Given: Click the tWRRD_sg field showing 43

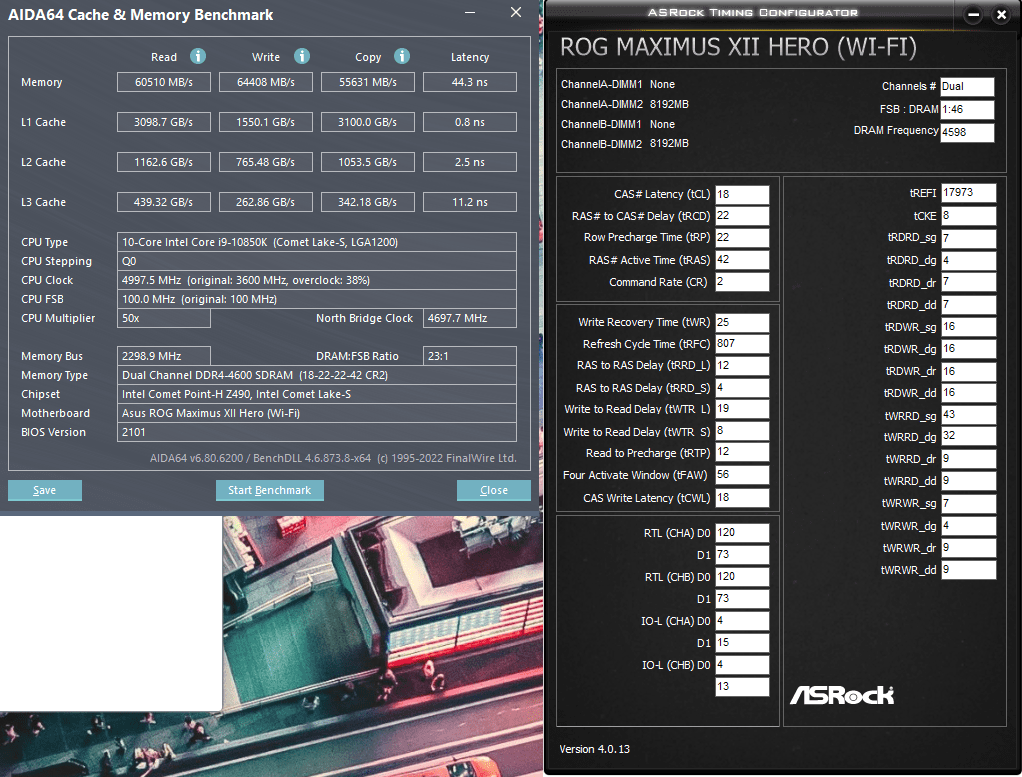Looking at the screenshot, I should tap(969, 415).
